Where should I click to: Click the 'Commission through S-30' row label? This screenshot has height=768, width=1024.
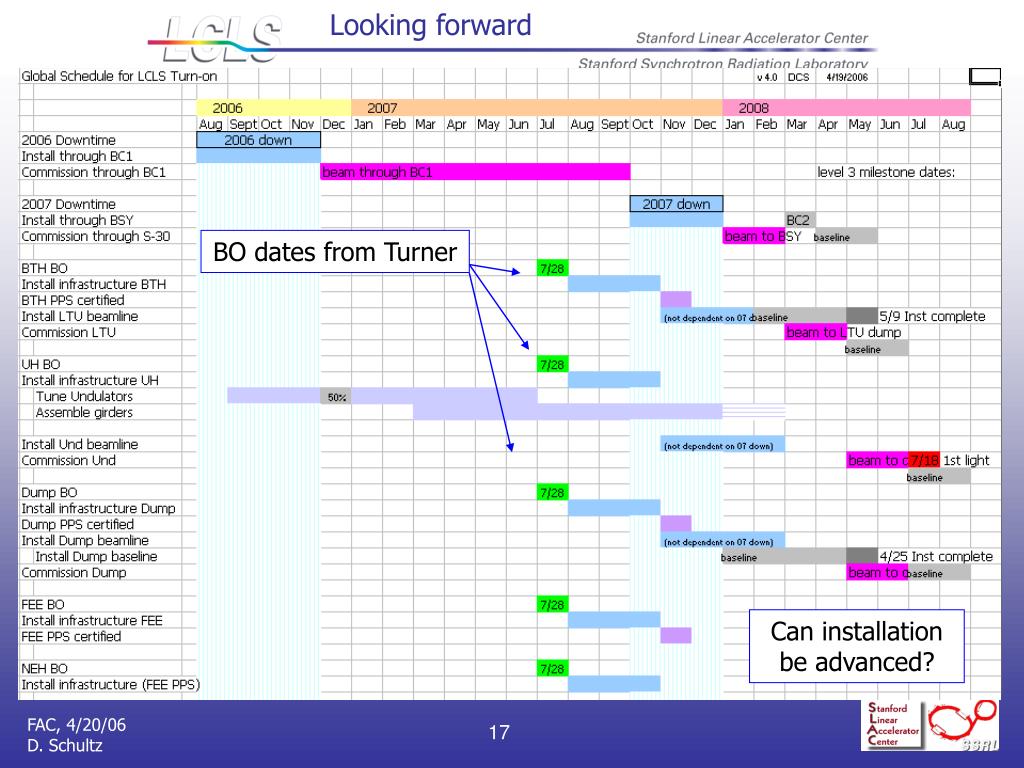[95, 236]
